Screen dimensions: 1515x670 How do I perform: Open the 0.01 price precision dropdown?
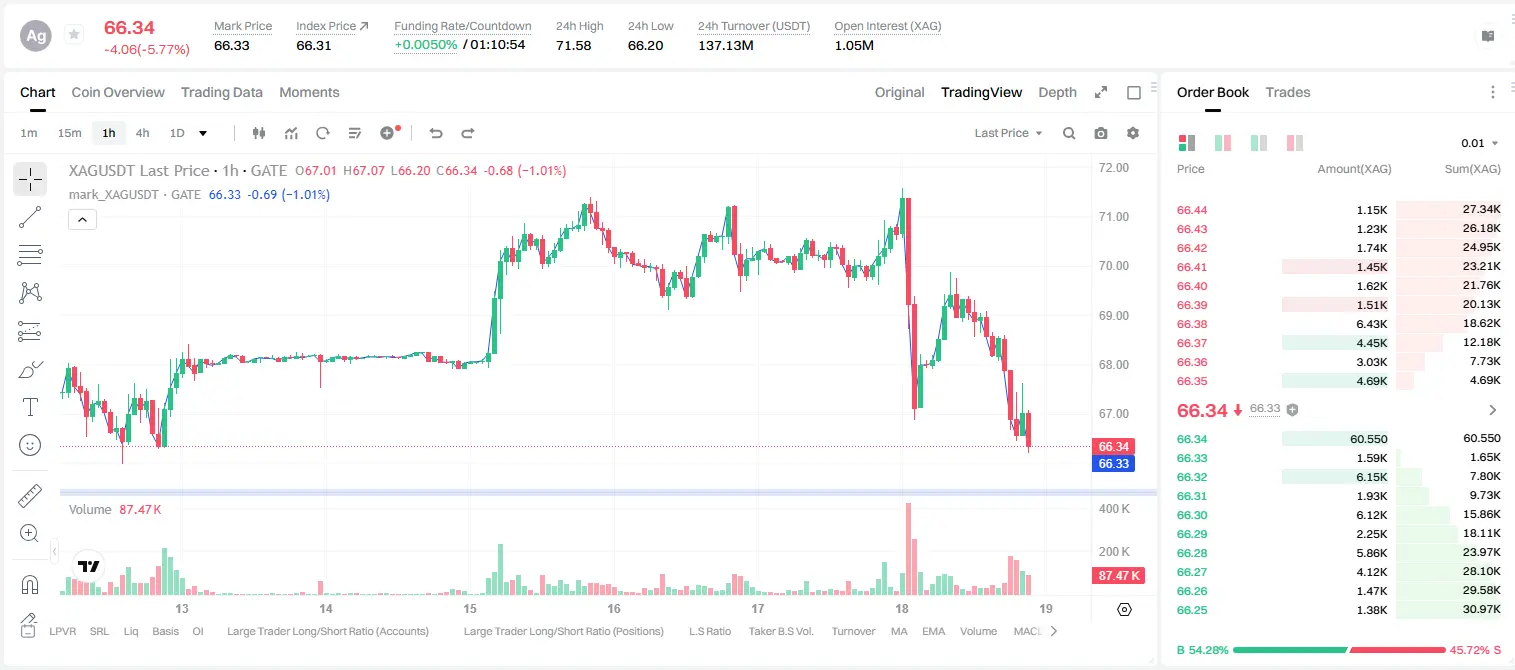pyautogui.click(x=1480, y=143)
